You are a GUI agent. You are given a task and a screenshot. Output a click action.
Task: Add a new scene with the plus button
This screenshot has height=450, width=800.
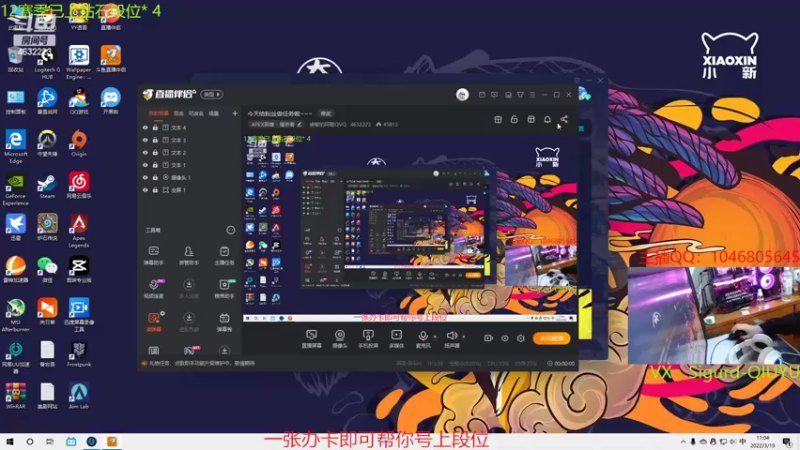[x=235, y=113]
